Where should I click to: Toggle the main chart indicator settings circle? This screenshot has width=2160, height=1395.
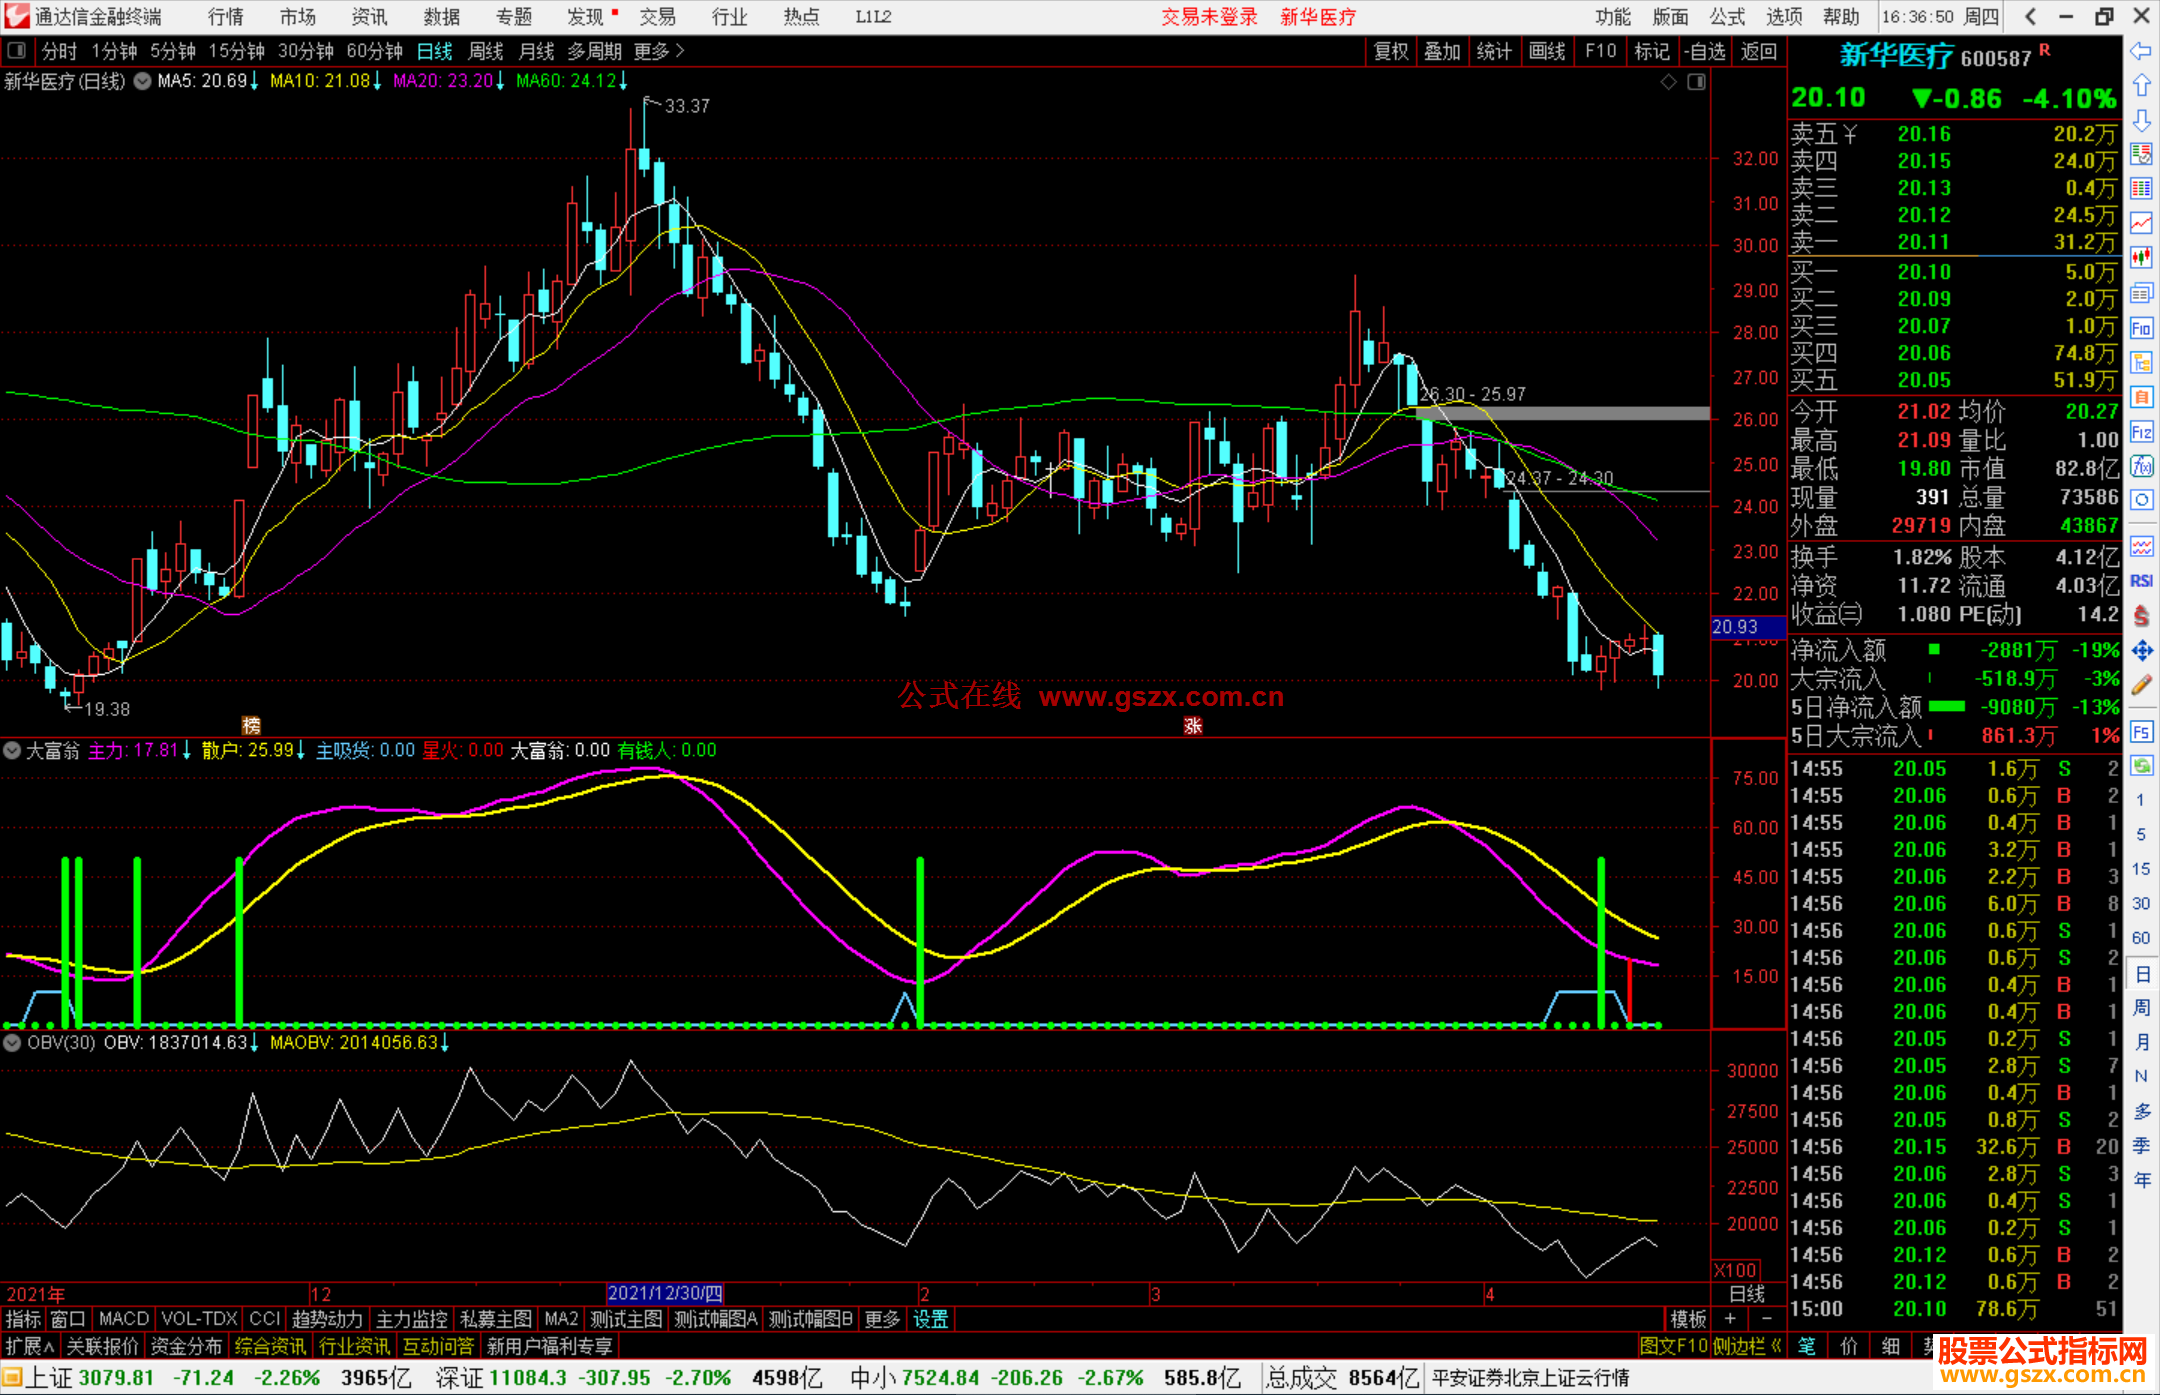[x=143, y=81]
